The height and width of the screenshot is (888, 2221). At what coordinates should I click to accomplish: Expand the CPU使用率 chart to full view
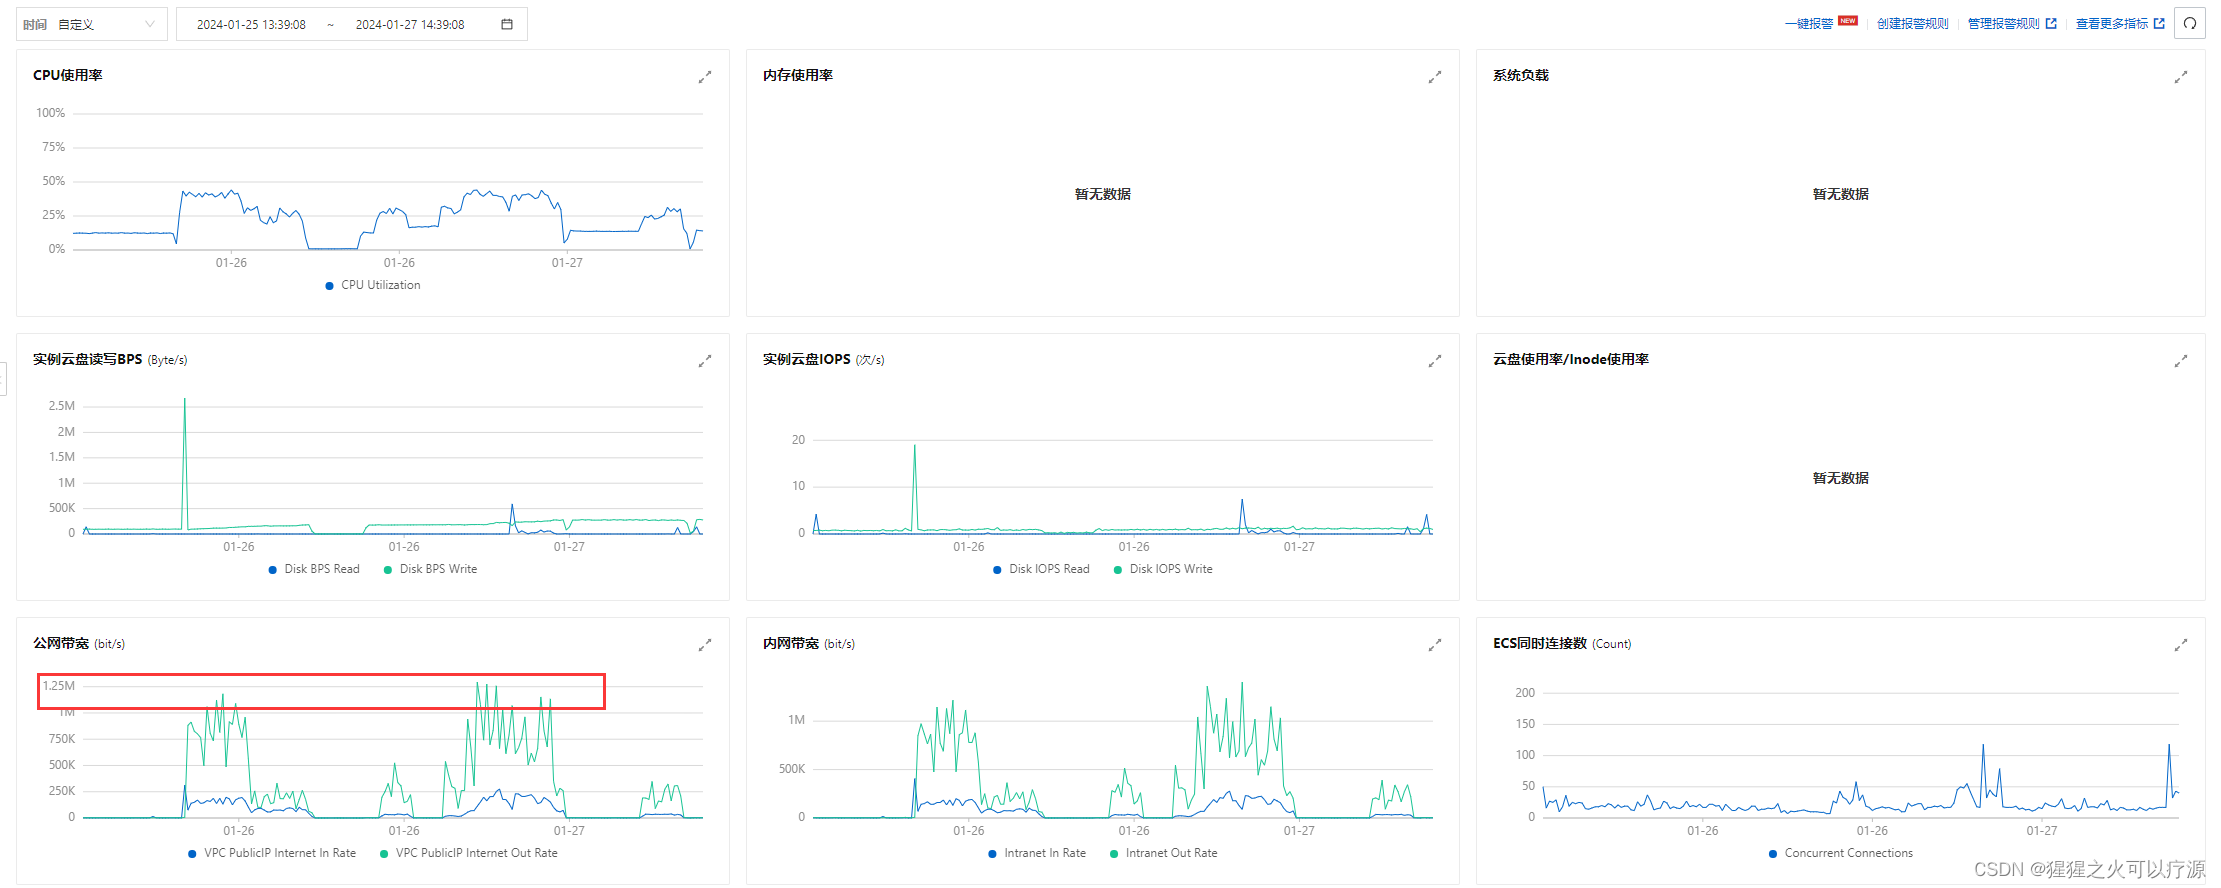pos(705,76)
